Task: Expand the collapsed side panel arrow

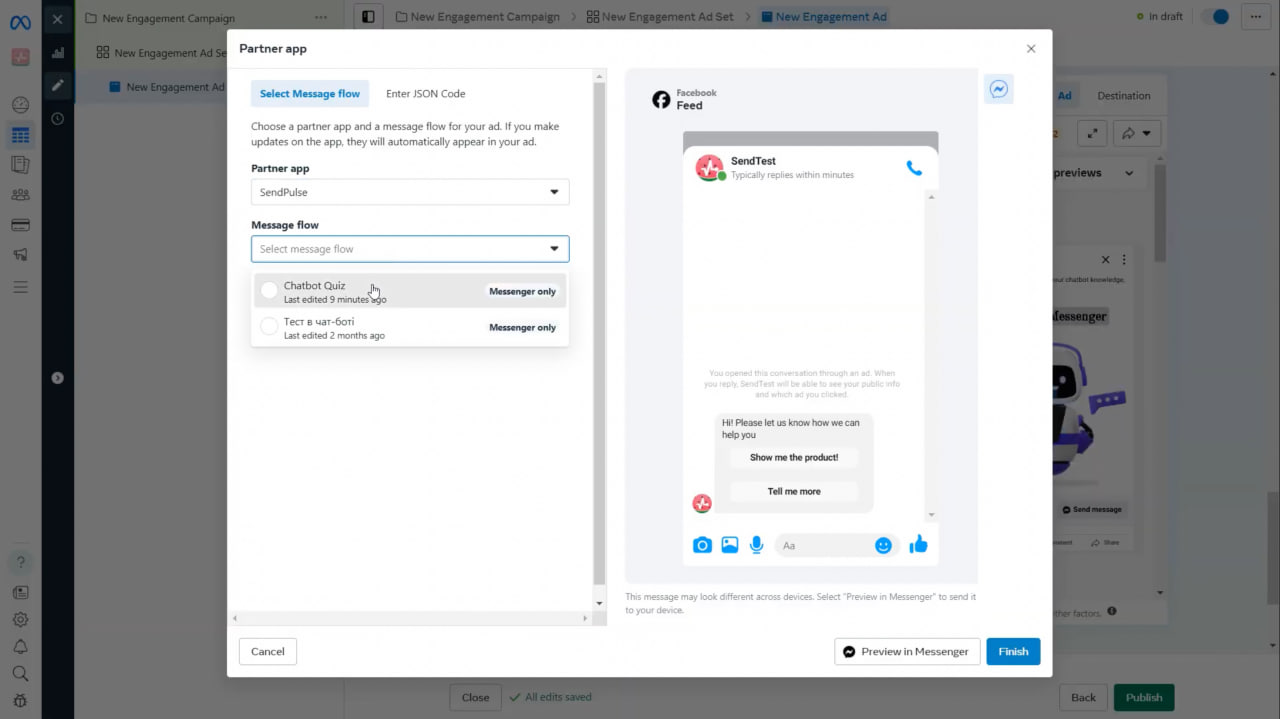Action: tap(57, 378)
